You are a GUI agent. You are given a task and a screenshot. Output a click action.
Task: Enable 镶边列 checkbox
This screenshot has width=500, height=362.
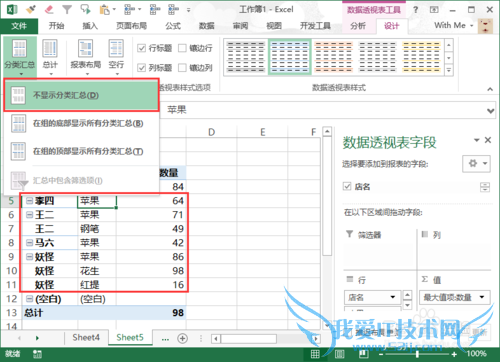coord(182,68)
